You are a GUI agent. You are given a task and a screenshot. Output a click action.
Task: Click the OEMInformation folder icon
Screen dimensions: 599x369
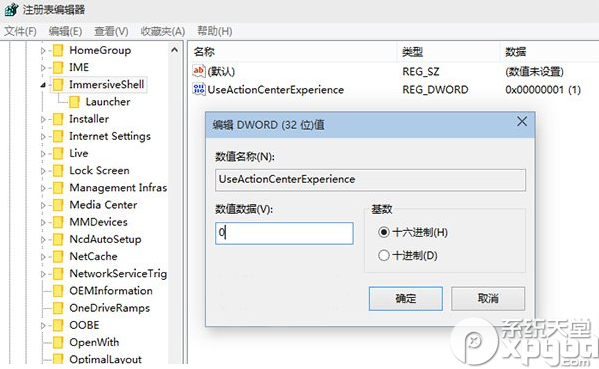tap(58, 291)
